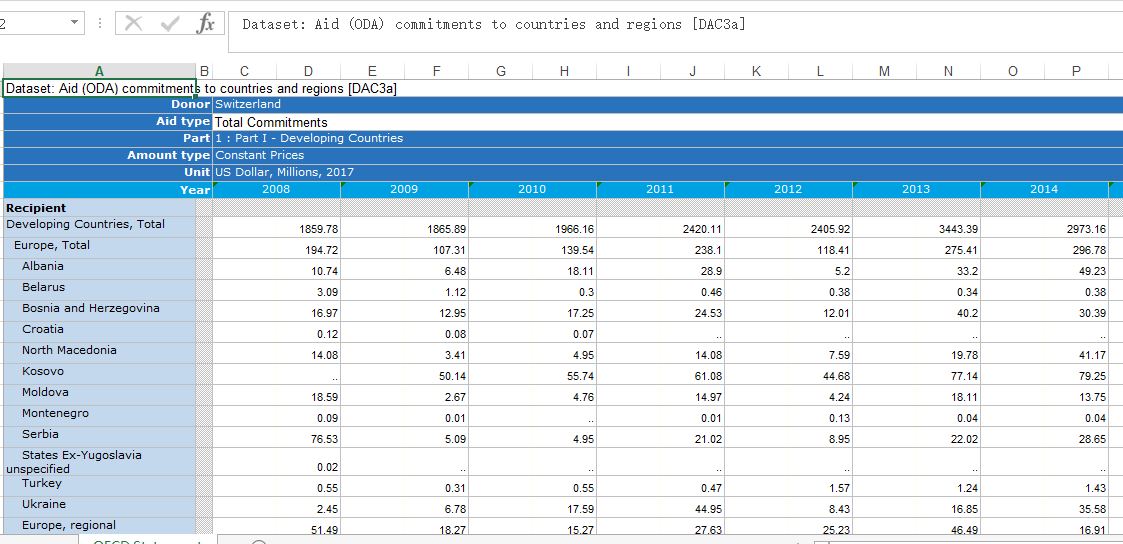This screenshot has width=1123, height=544.
Task: Click the Donor label cell
Action: [x=107, y=105]
